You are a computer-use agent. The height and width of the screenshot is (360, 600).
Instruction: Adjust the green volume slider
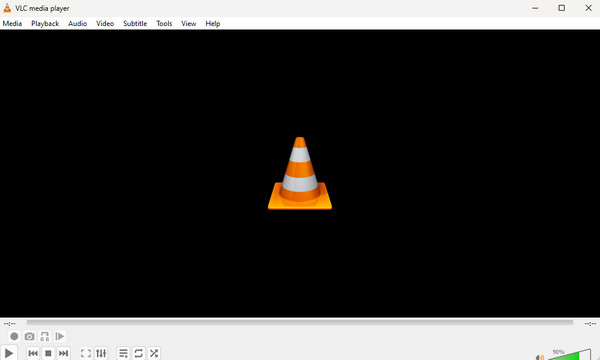pos(570,354)
